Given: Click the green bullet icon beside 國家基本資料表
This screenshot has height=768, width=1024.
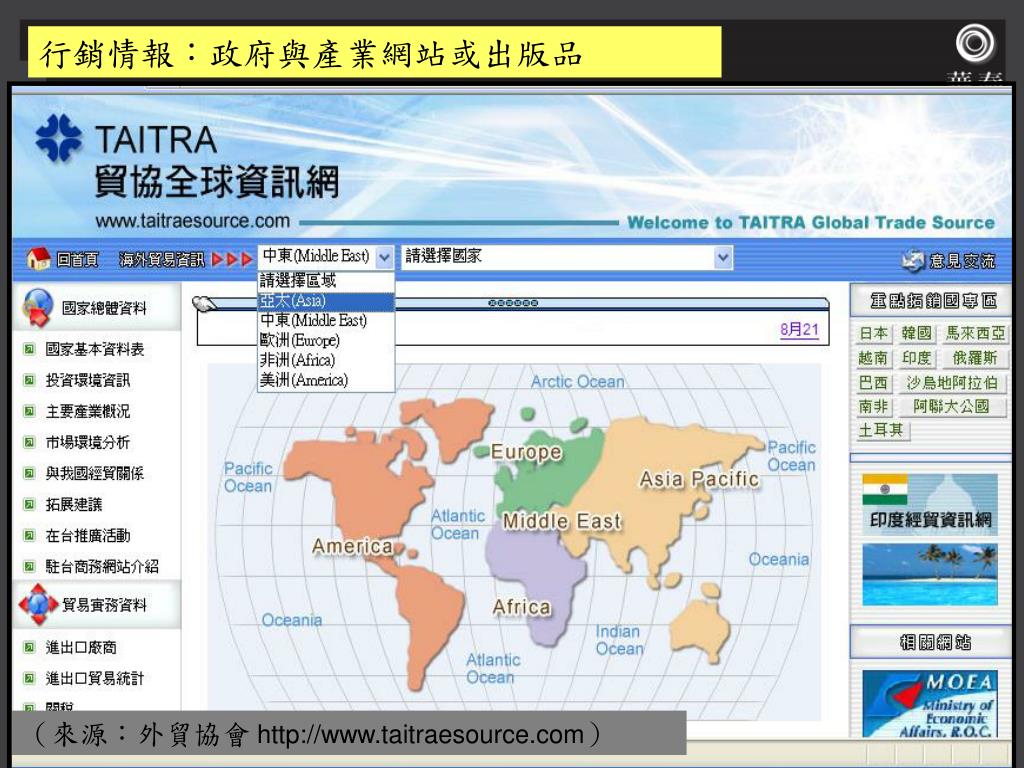Looking at the screenshot, I should [29, 349].
